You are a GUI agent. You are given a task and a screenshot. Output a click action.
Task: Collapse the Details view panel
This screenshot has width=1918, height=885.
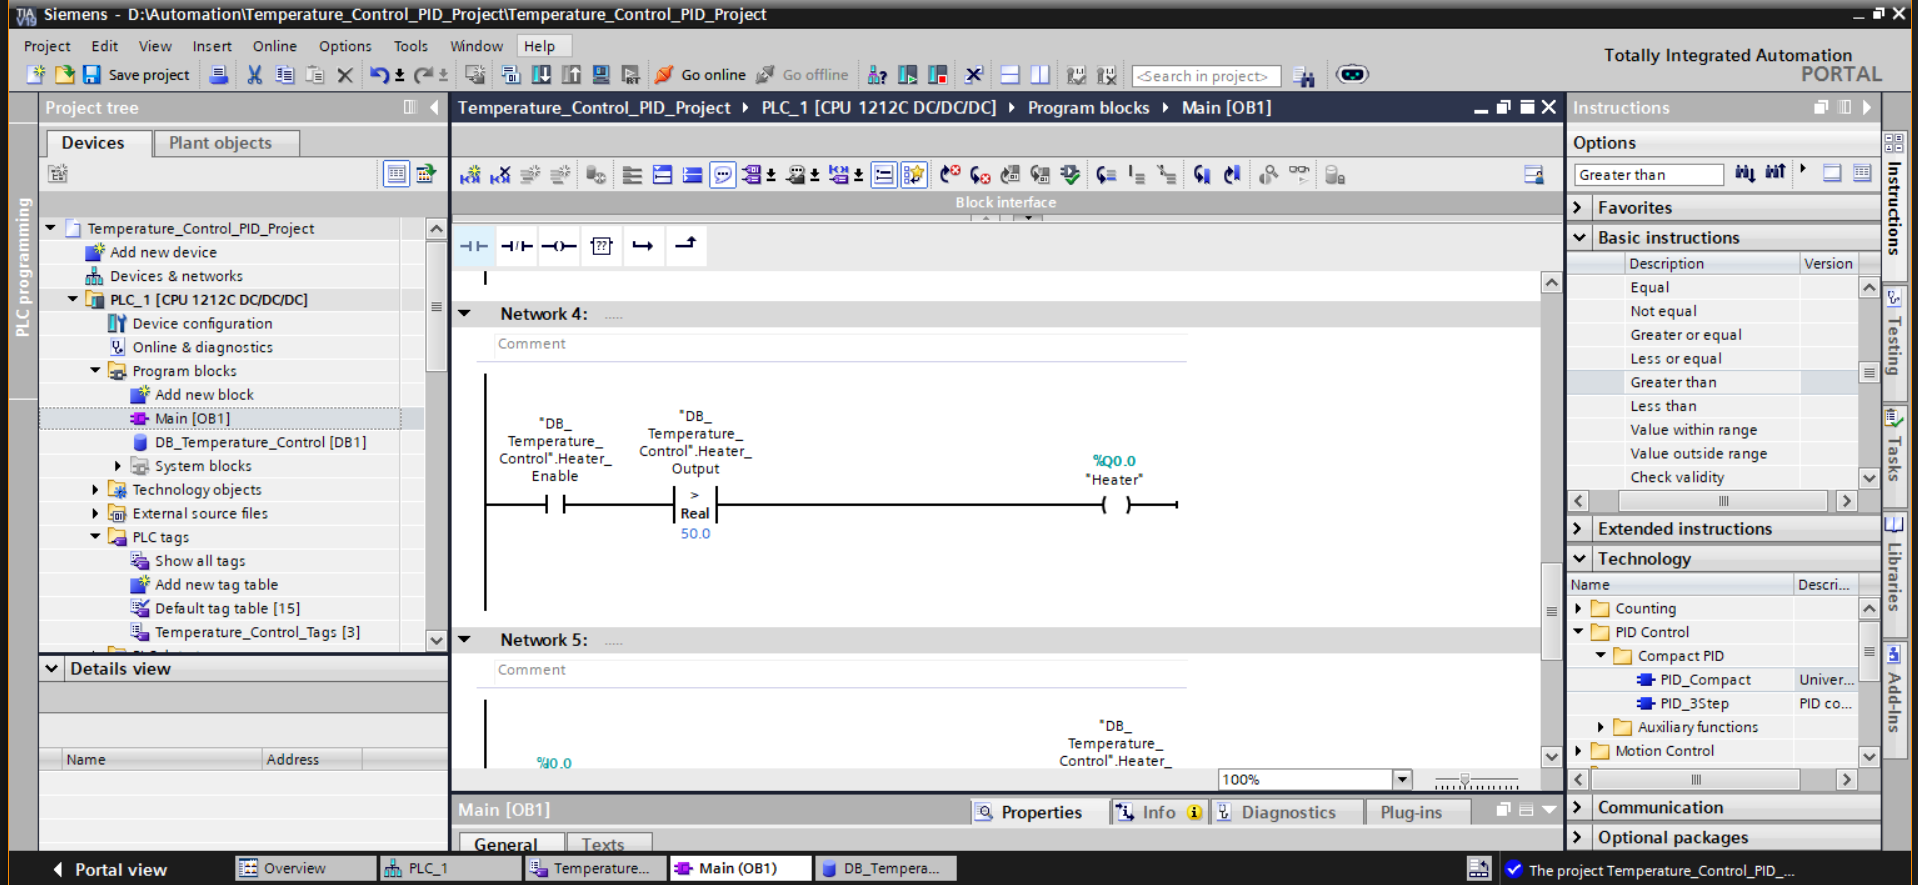(52, 669)
